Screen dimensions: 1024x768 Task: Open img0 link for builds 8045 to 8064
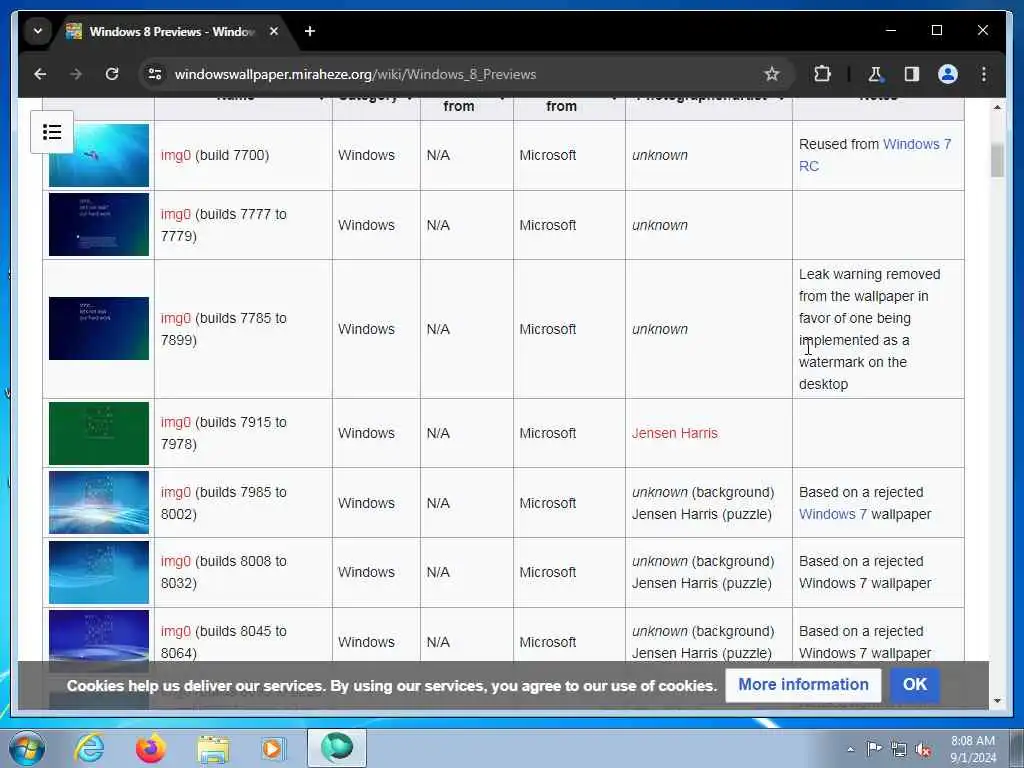pyautogui.click(x=176, y=632)
